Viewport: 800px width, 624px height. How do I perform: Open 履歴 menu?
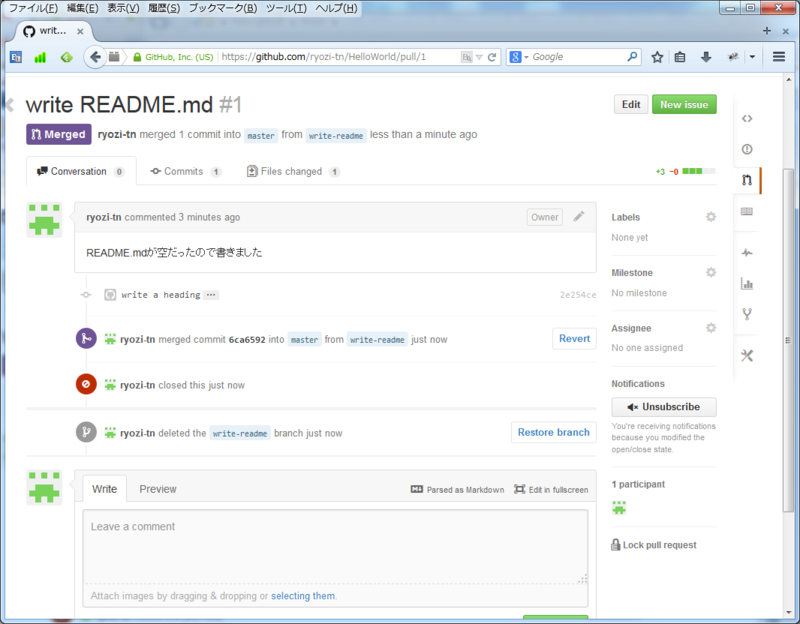click(x=164, y=8)
